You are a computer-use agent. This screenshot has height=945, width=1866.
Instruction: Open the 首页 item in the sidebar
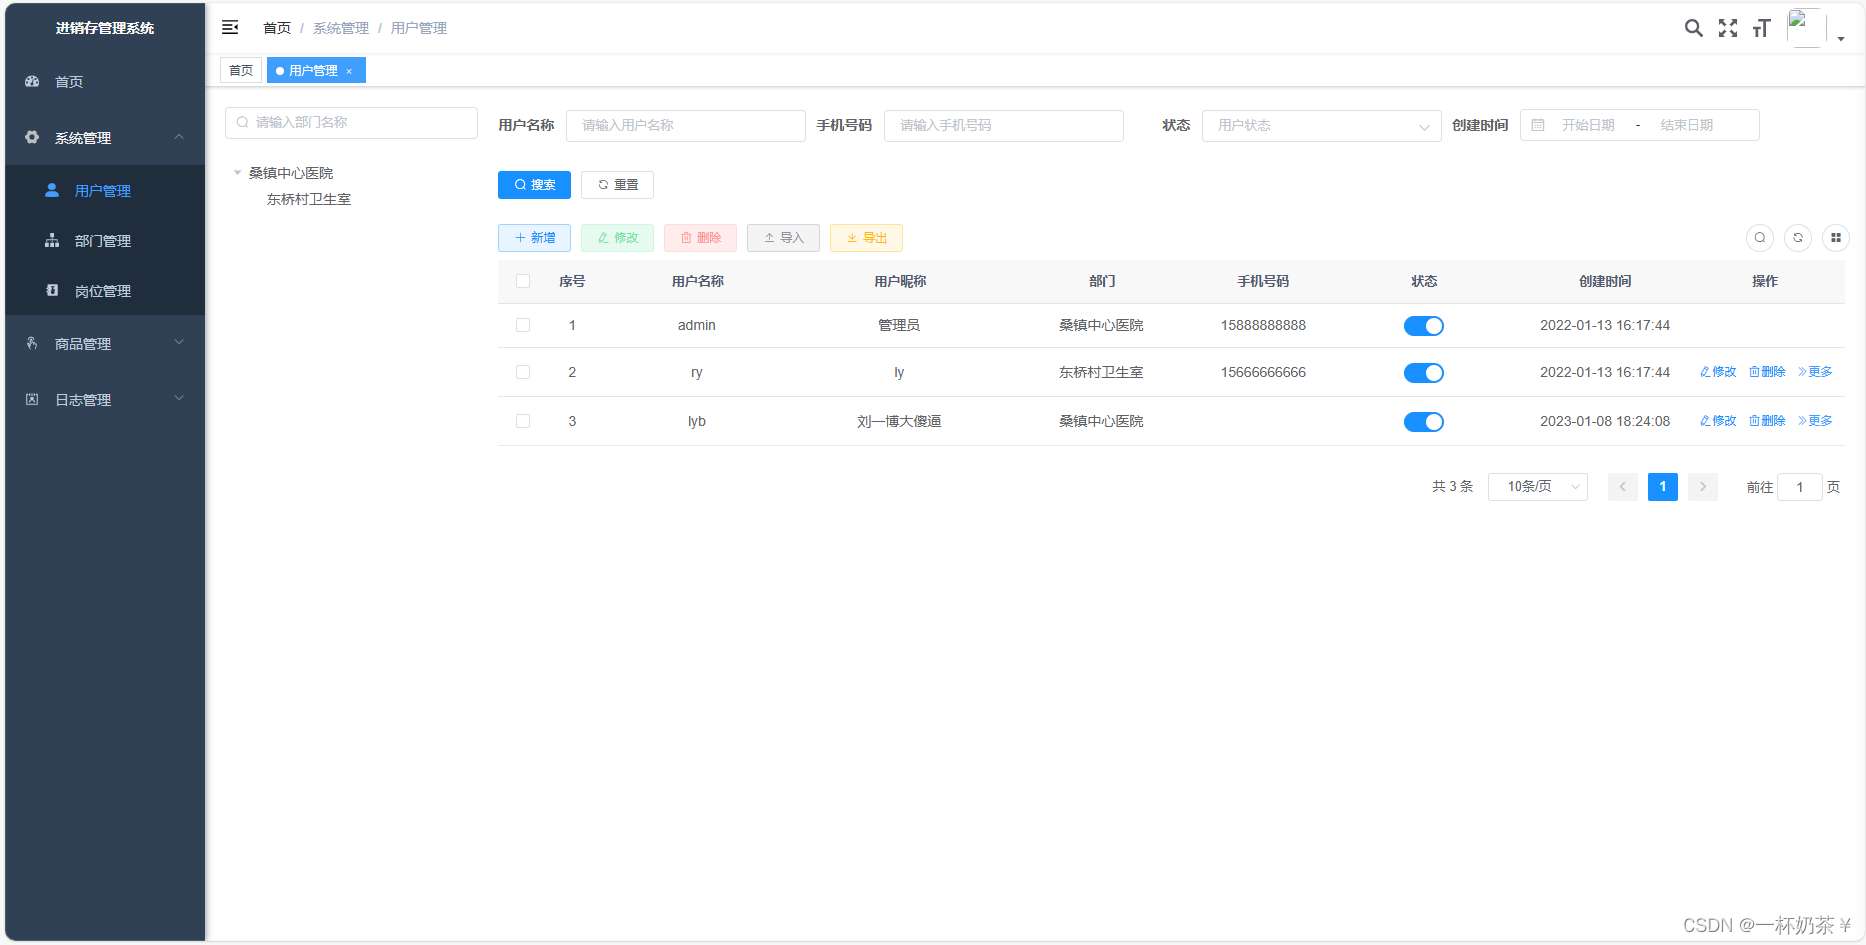tap(105, 81)
